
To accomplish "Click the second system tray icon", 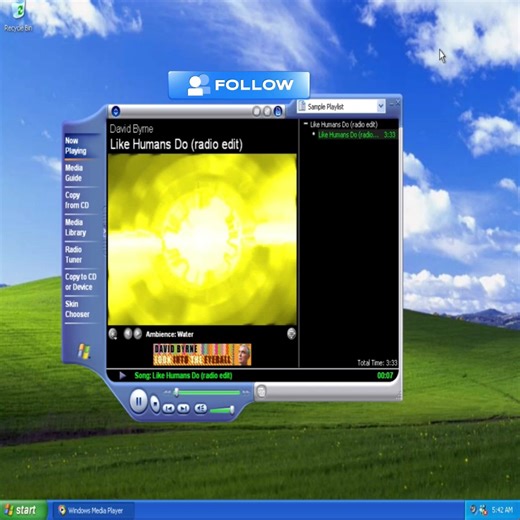I will click(x=483, y=510).
